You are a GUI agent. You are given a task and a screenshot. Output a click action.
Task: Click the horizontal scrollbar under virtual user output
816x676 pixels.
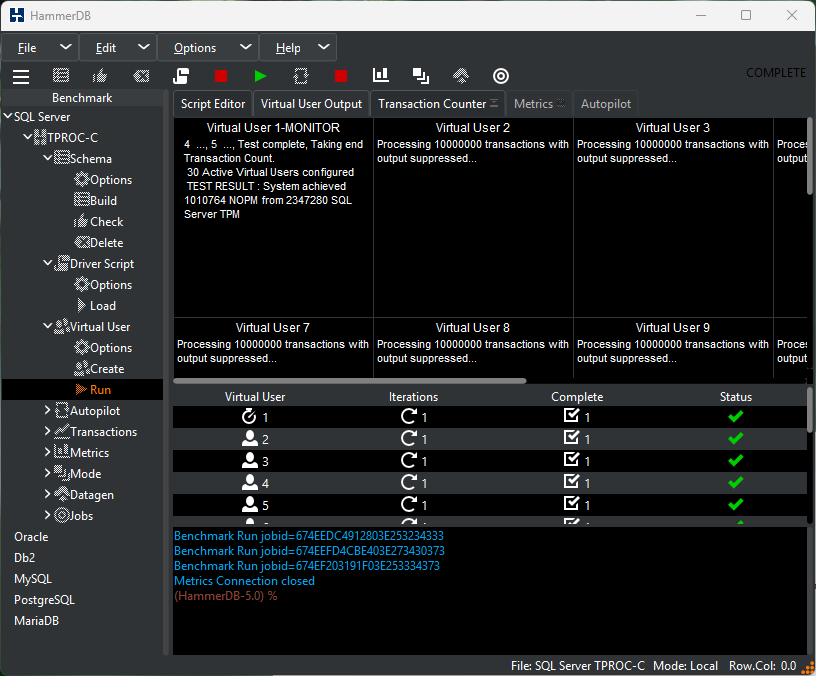click(349, 381)
